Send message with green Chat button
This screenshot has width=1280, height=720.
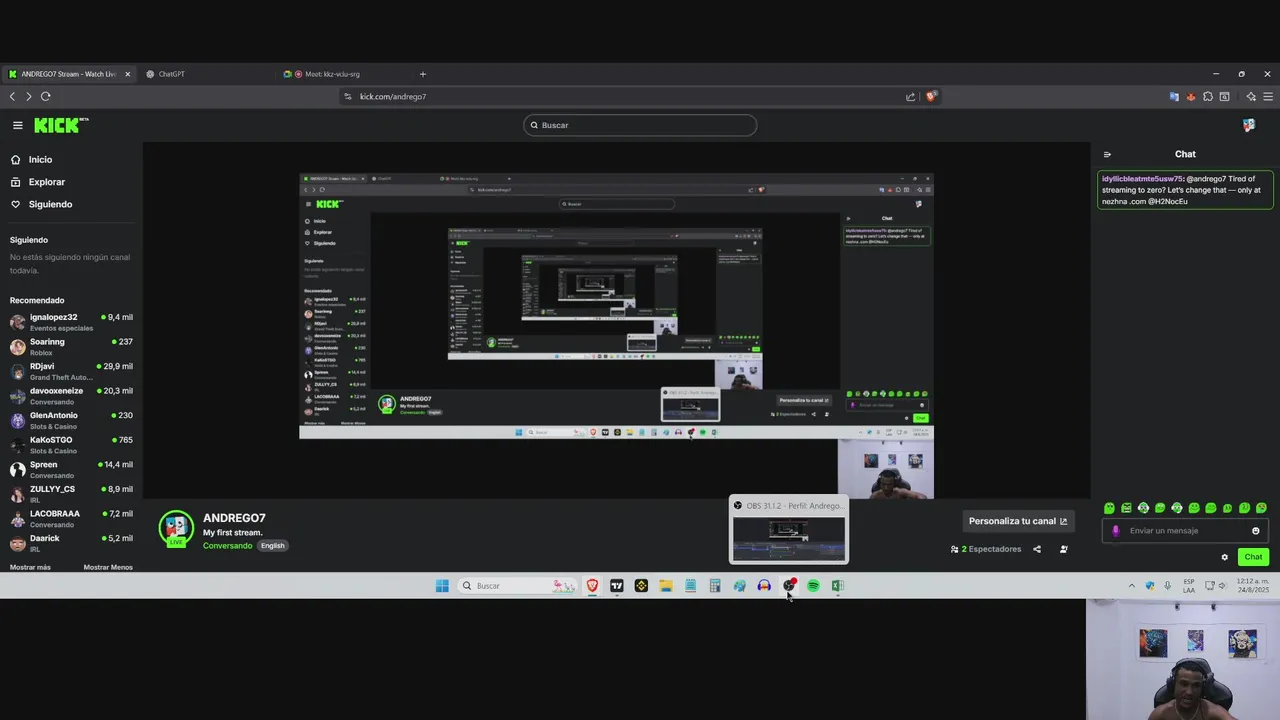pos(1253,557)
